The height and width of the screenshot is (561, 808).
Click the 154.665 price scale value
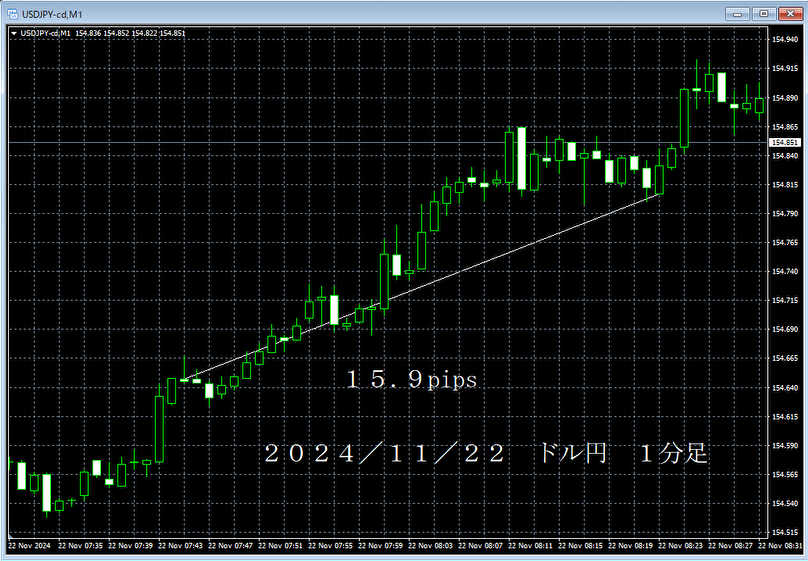[x=785, y=358]
